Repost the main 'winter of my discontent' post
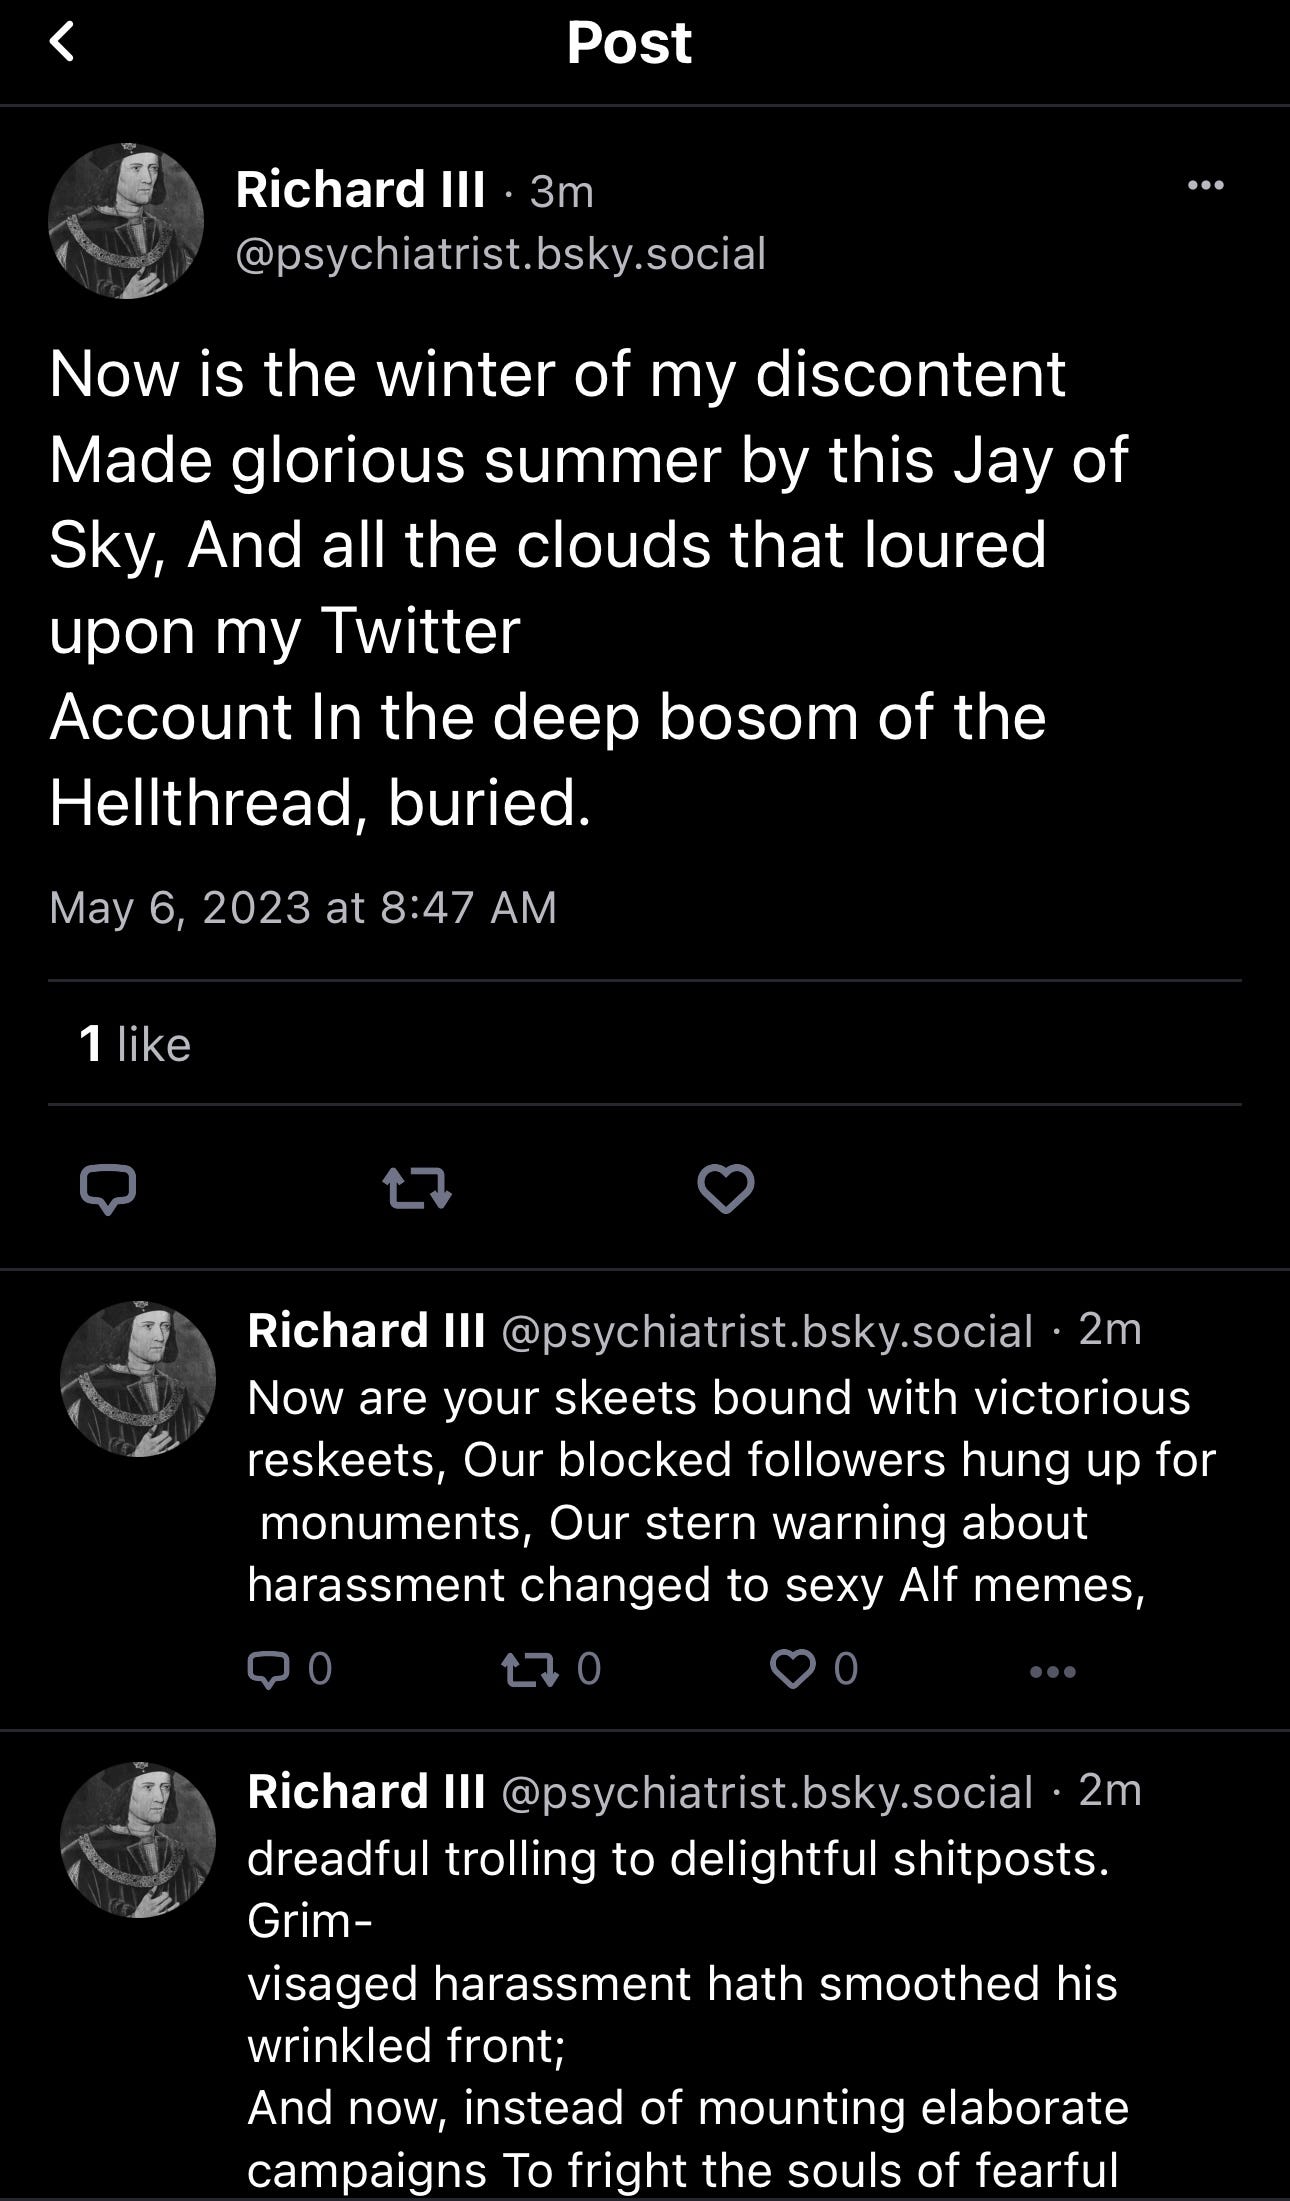This screenshot has height=2201, width=1290. tap(417, 1189)
